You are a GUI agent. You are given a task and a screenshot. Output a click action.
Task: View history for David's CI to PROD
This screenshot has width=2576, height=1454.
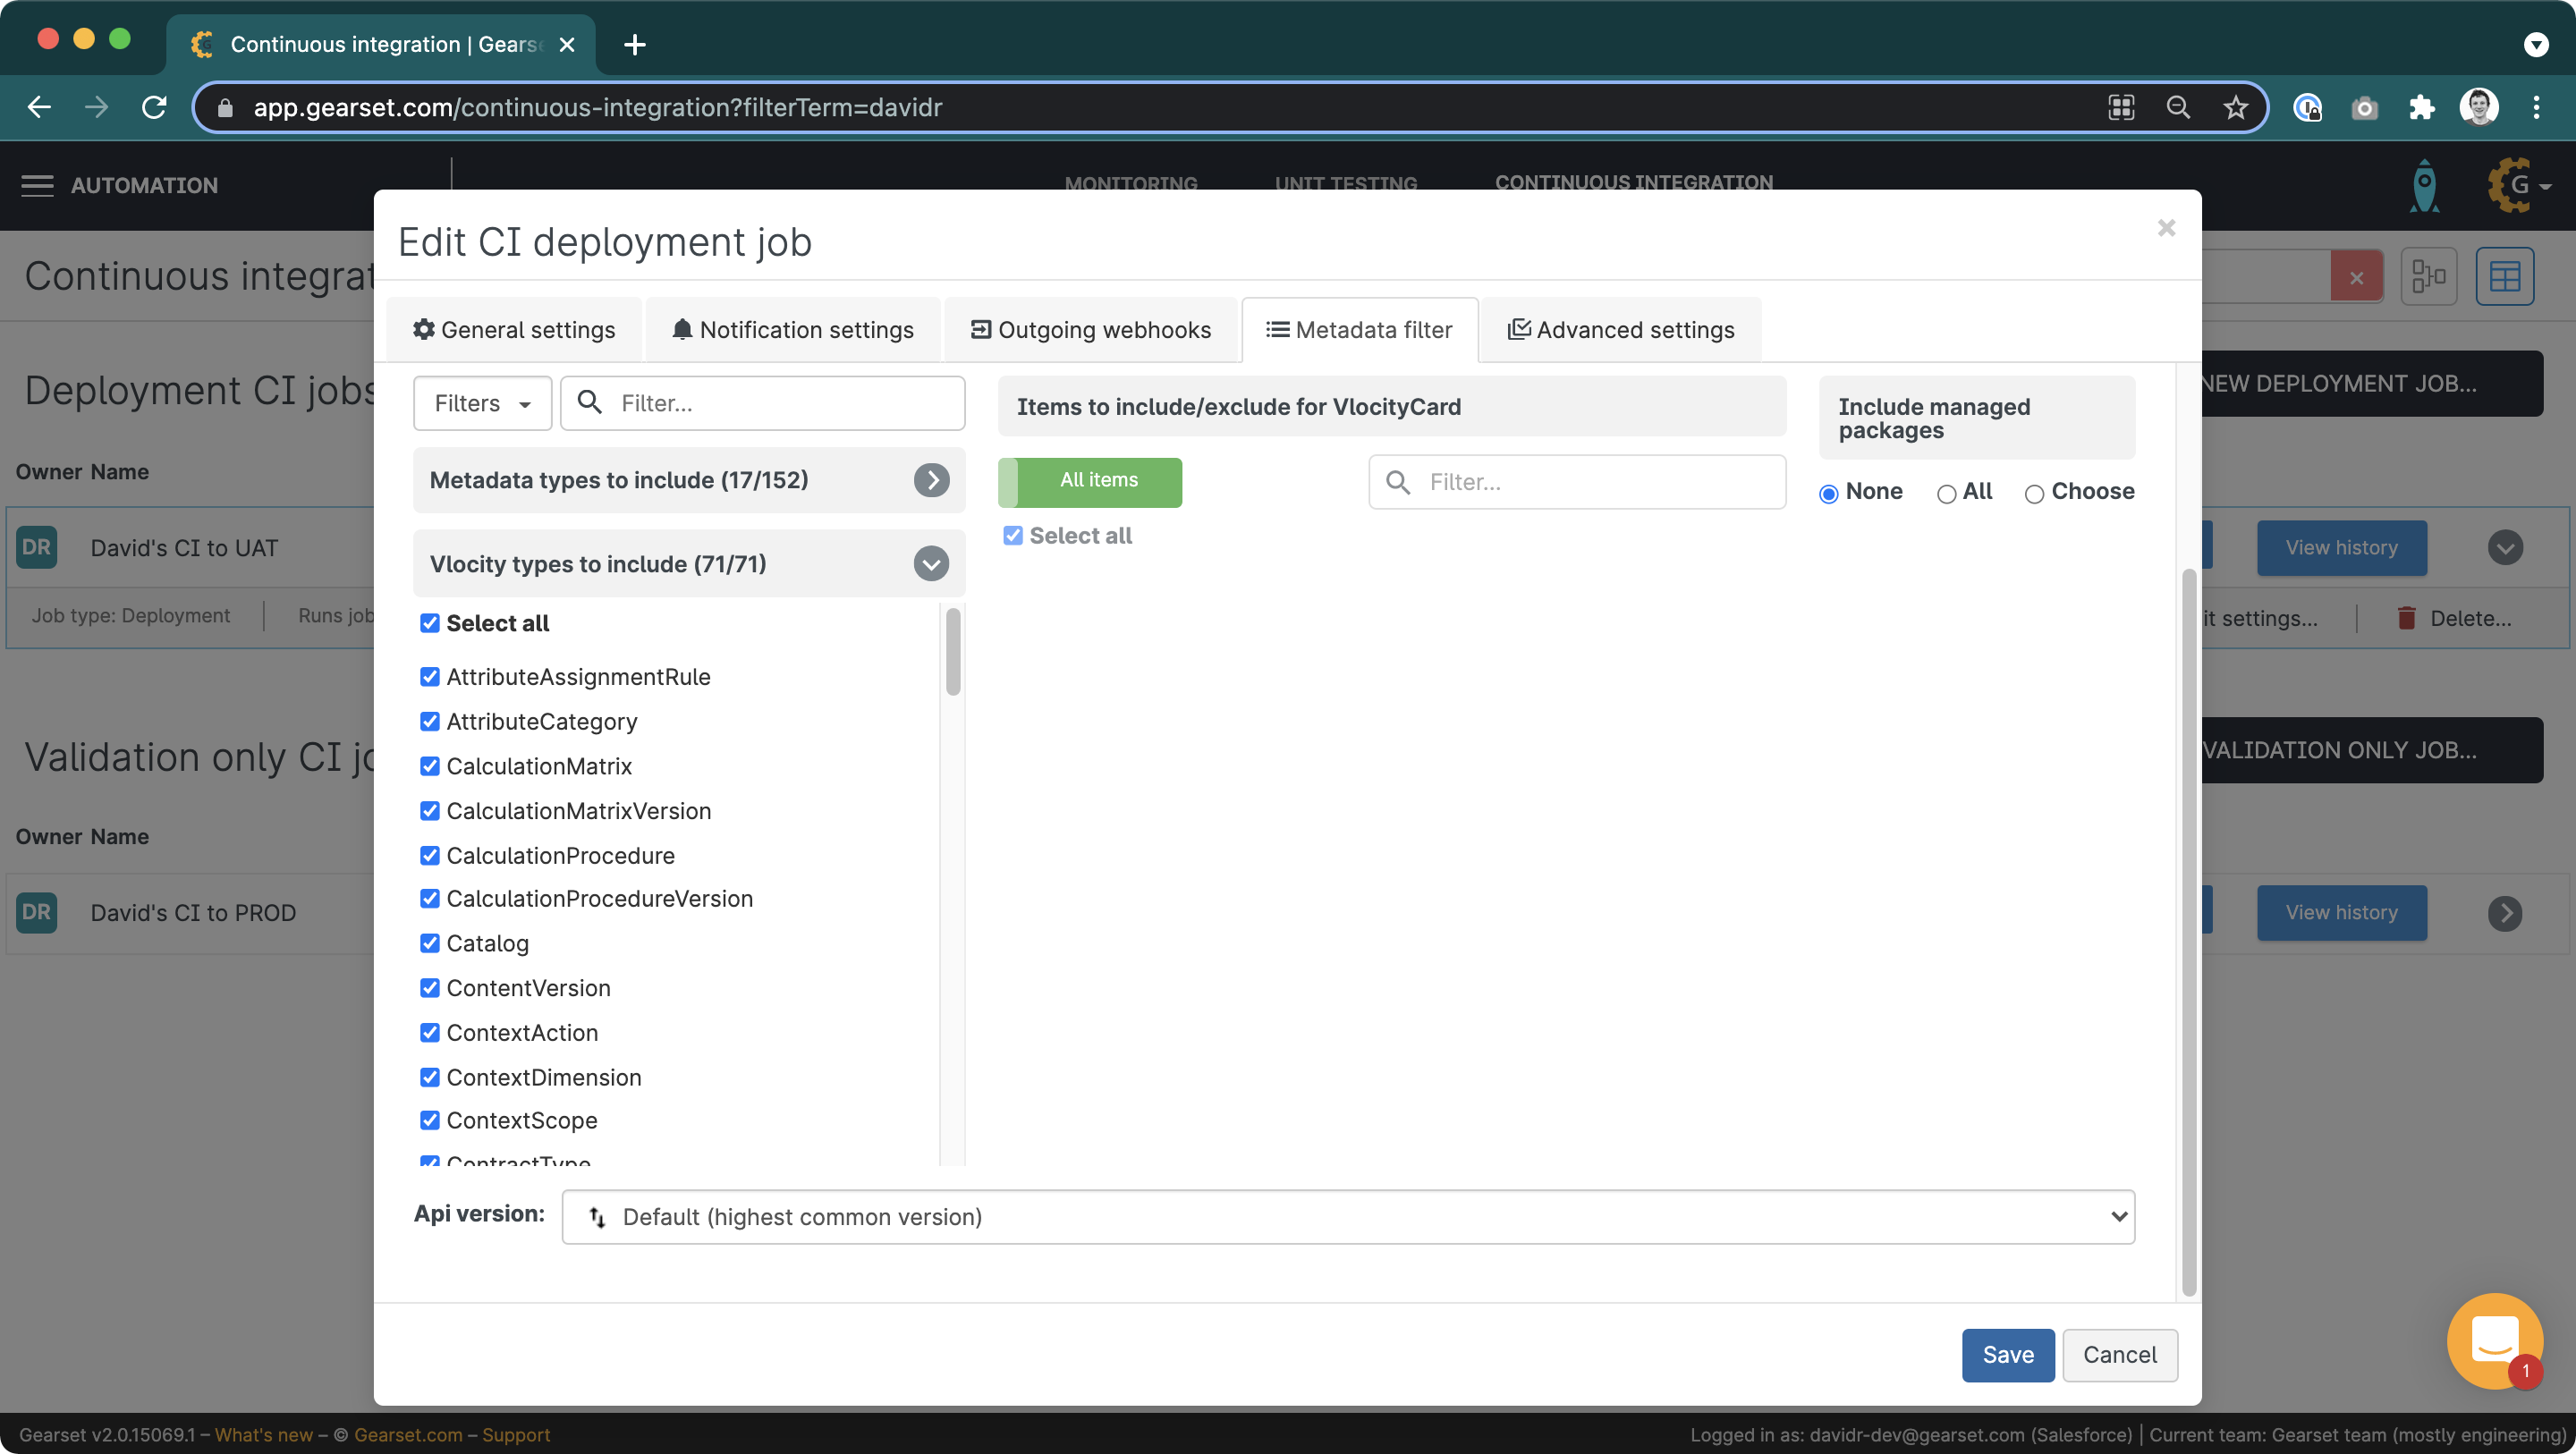(2341, 913)
